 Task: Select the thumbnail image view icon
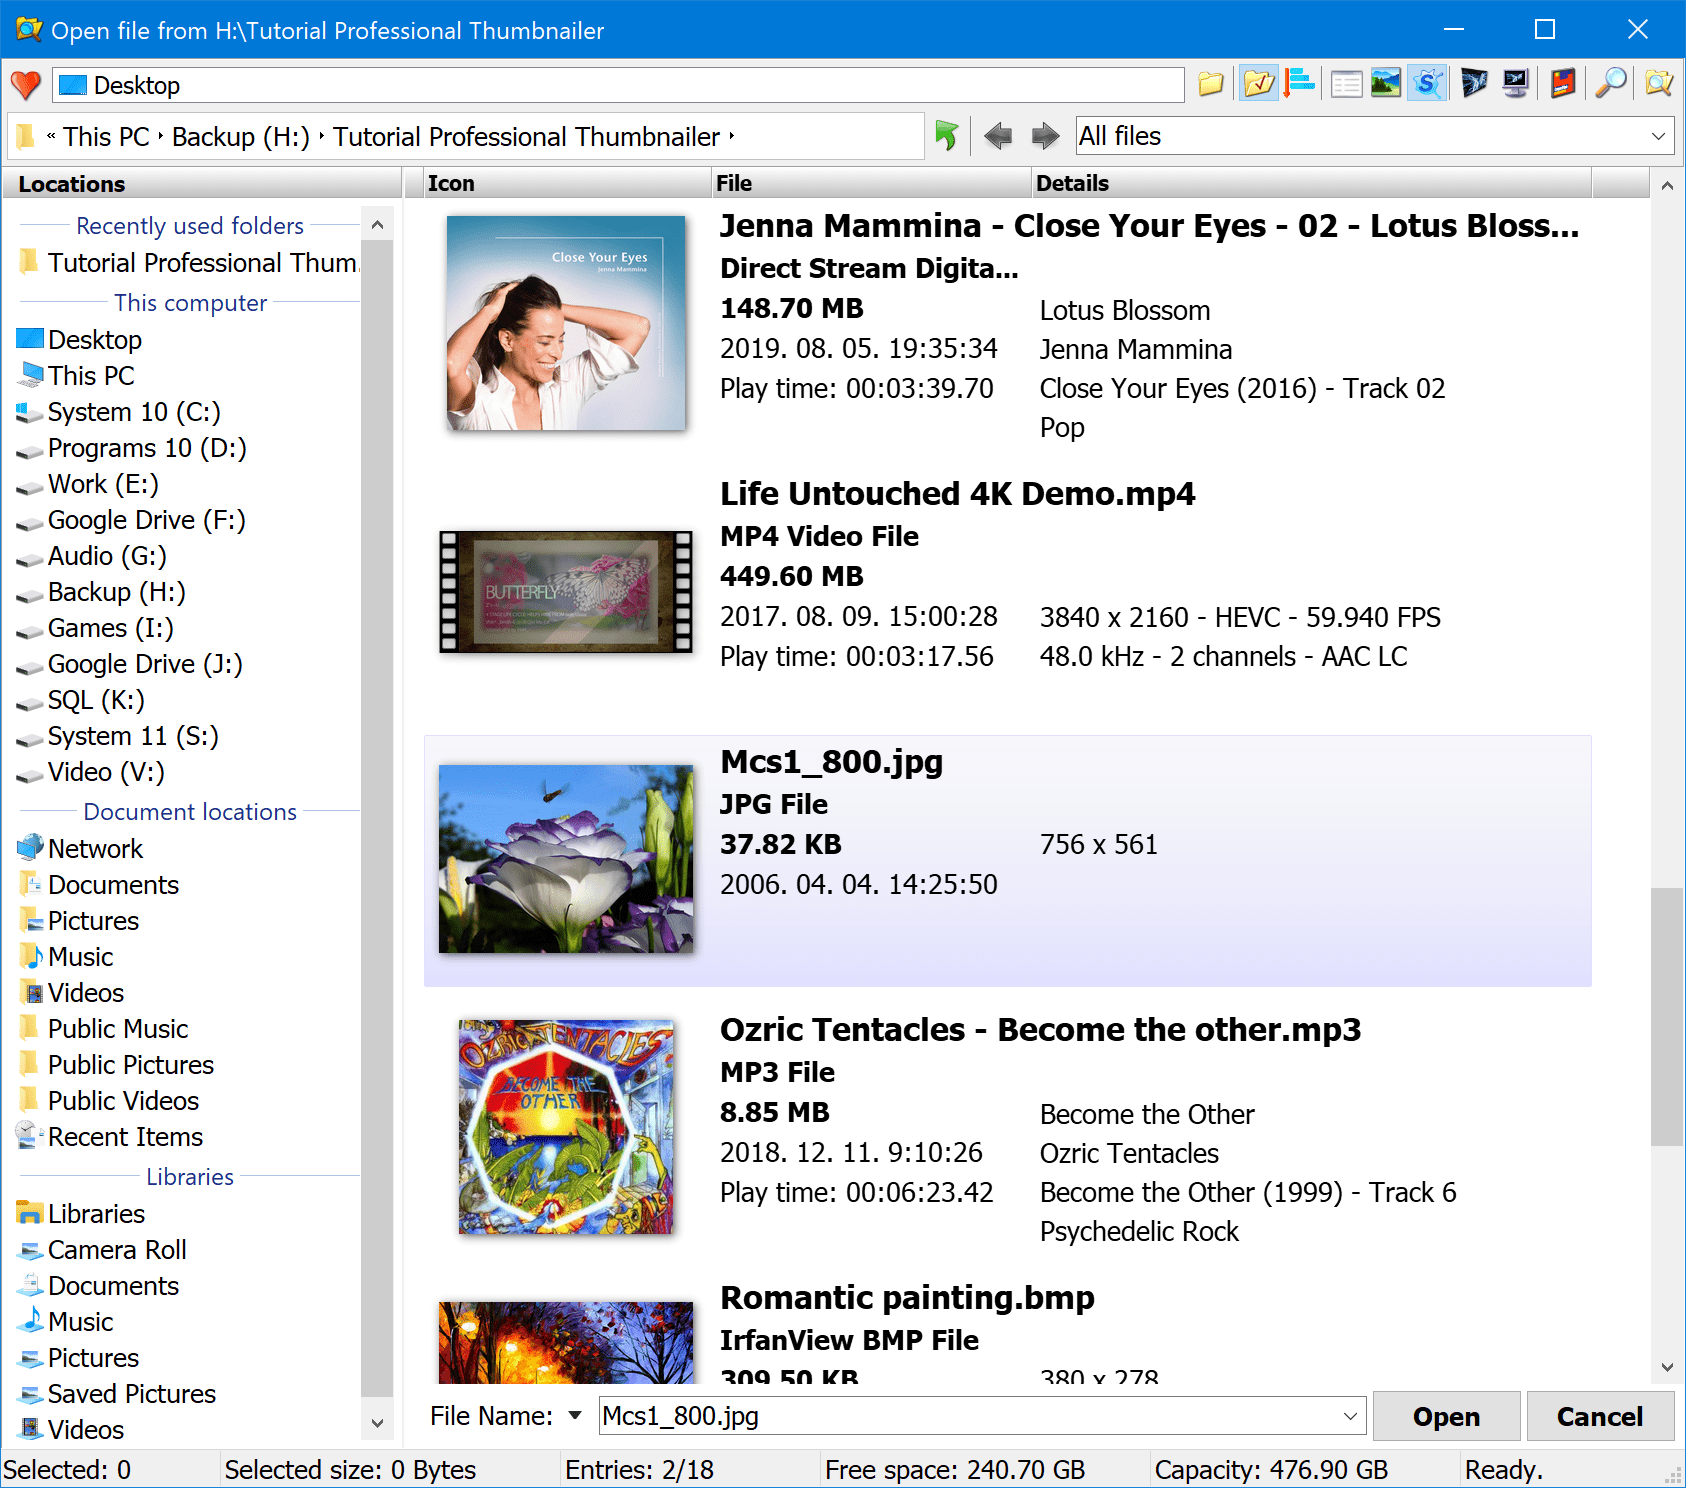tap(1385, 84)
